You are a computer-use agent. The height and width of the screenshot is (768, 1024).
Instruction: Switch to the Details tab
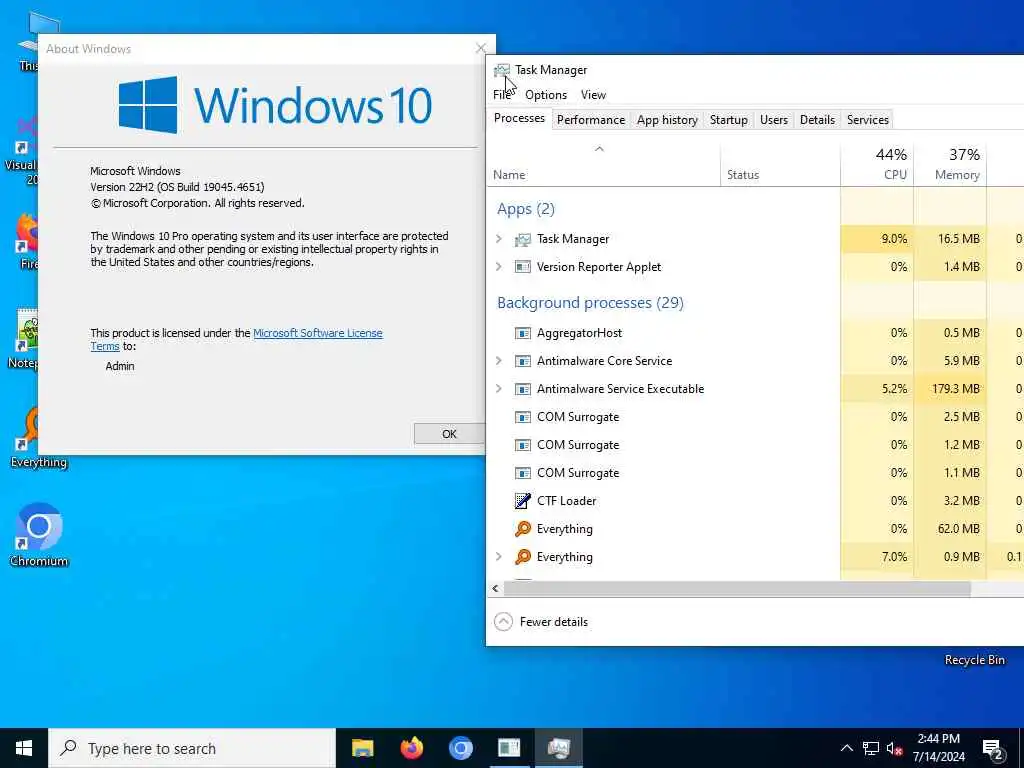coord(817,120)
